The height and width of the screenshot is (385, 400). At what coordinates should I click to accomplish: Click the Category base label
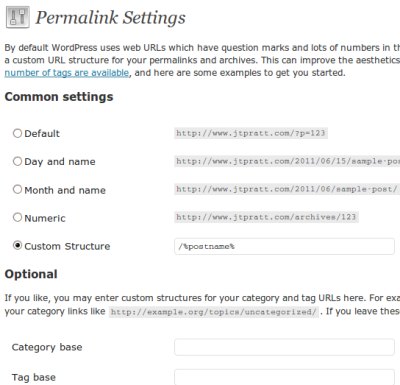(47, 347)
